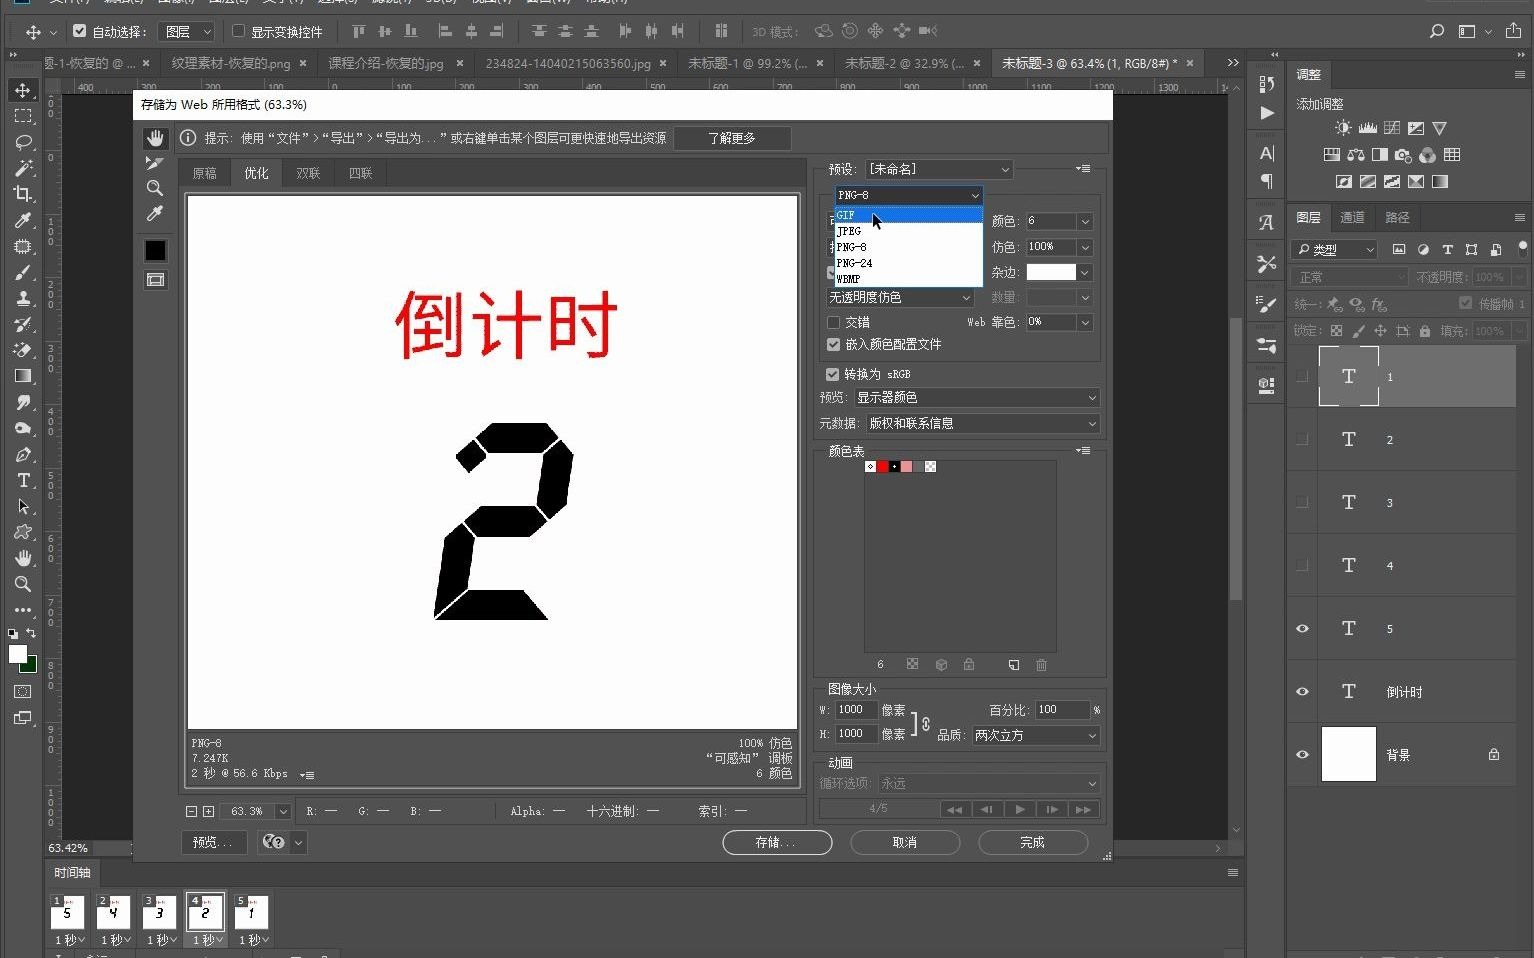This screenshot has width=1534, height=958.
Task: Select the main toolbar Hand tool
Action: (x=23, y=558)
